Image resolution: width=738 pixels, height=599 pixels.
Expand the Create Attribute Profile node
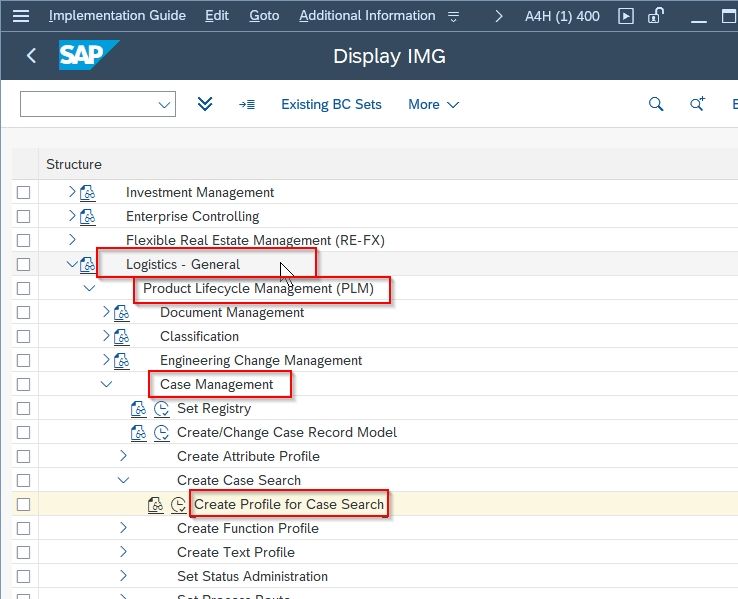pos(123,455)
